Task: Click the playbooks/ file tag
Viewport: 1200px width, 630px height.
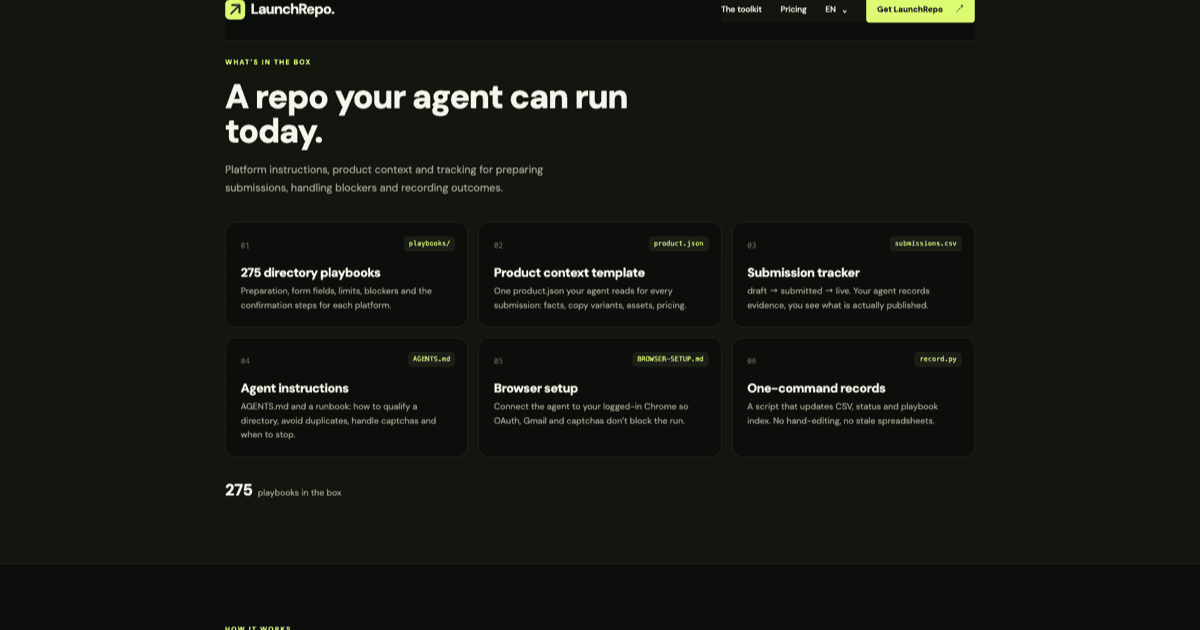Action: (x=429, y=243)
